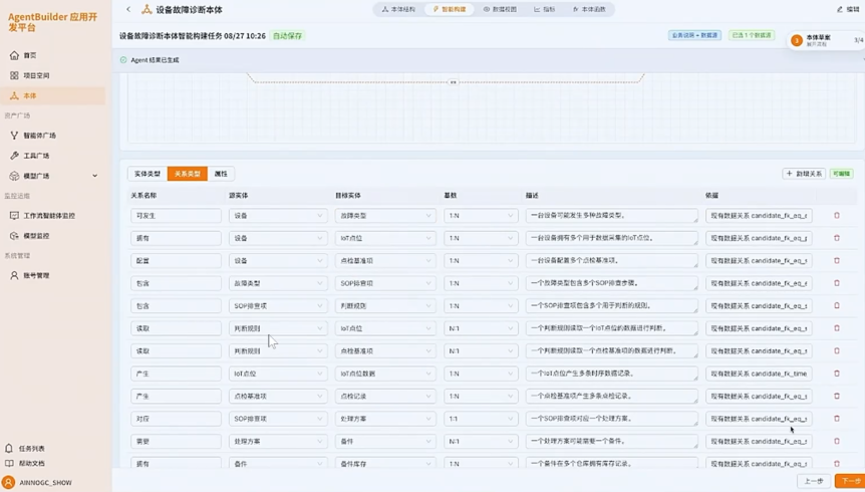Image resolution: width=865 pixels, height=492 pixels.
Task: Click description field of the 需要 row
Action: pos(611,441)
